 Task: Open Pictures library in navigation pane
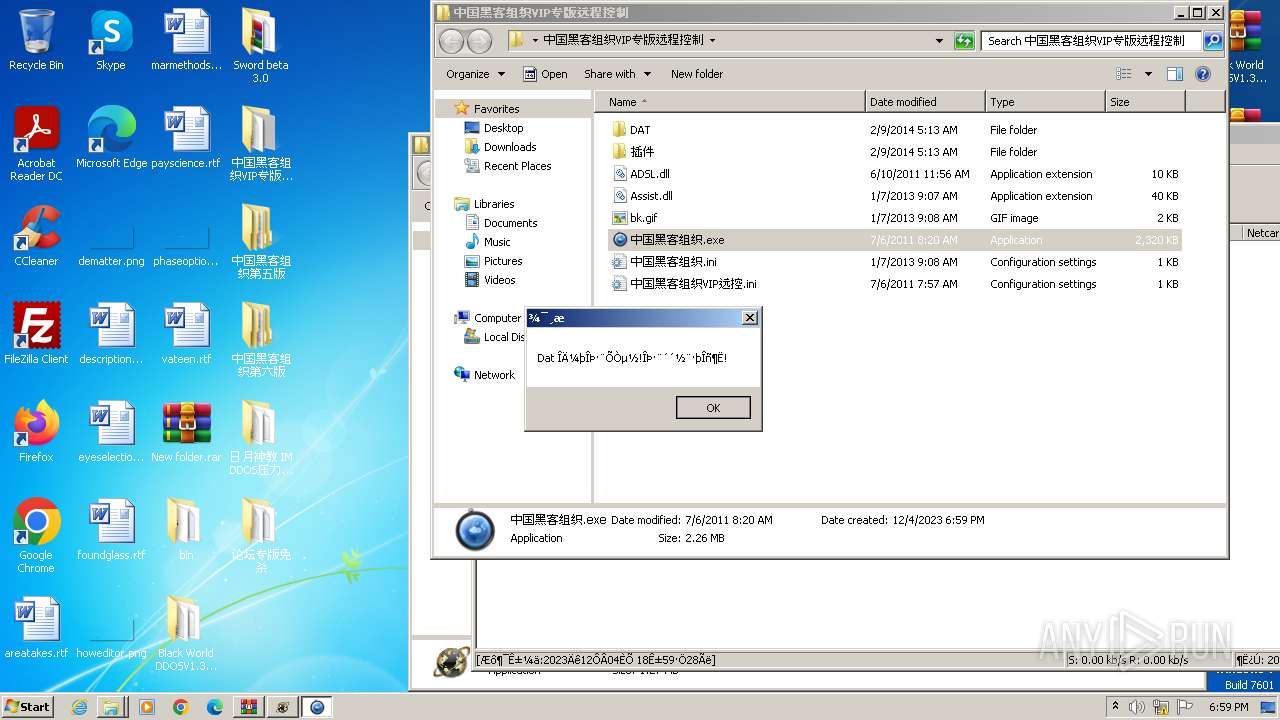point(503,261)
